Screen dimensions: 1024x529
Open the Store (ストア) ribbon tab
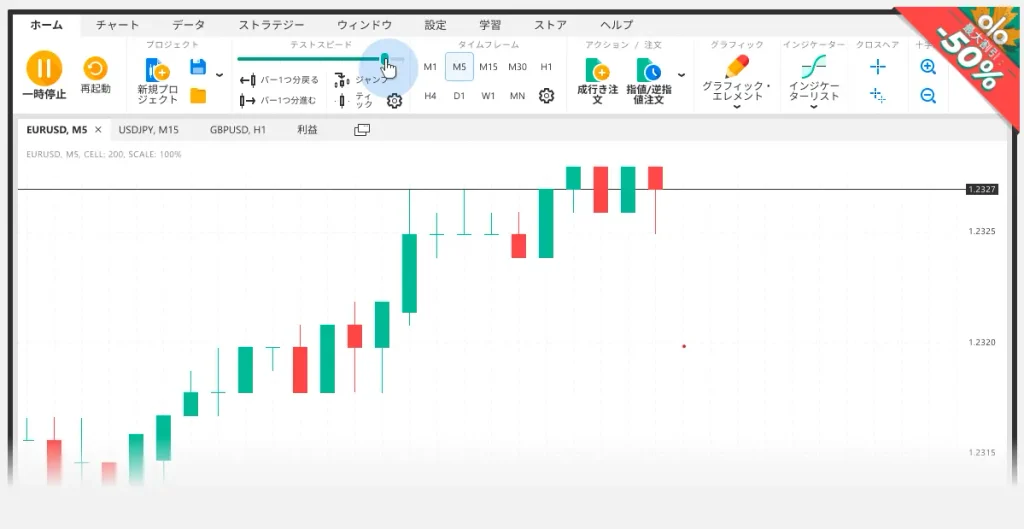[551, 25]
